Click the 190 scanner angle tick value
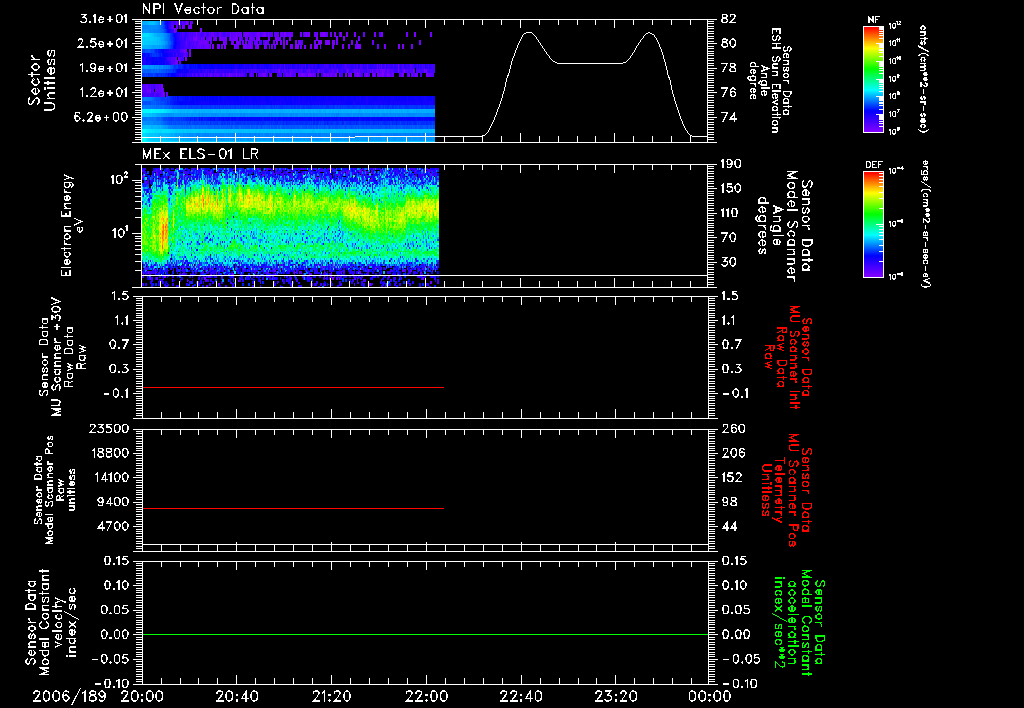Viewport: 1024px width, 708px height. point(733,164)
